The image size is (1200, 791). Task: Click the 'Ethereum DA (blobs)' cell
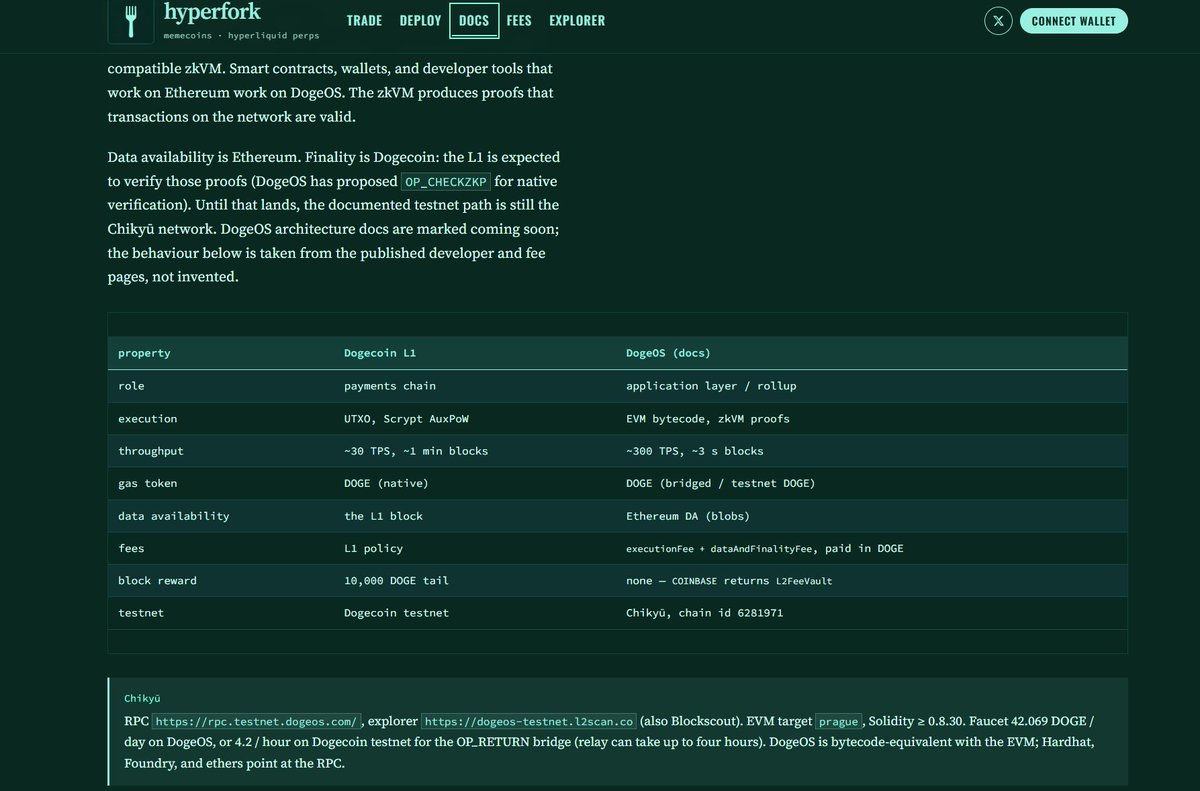click(x=688, y=516)
